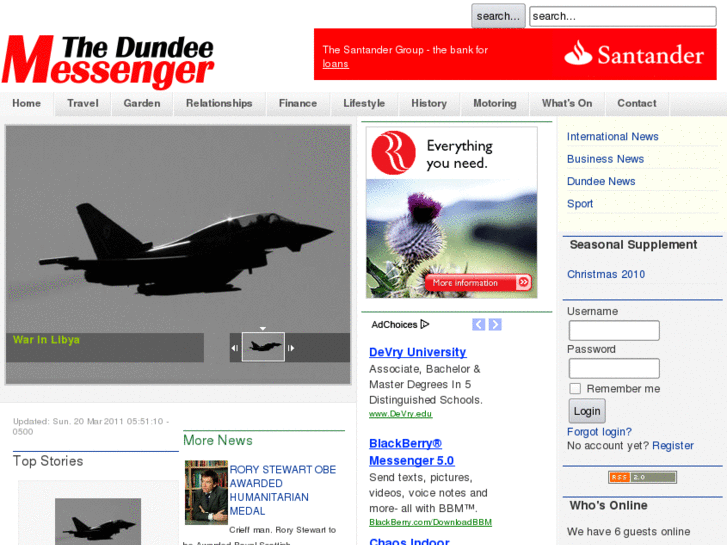Open International News link
This screenshot has width=727, height=545.
point(612,136)
